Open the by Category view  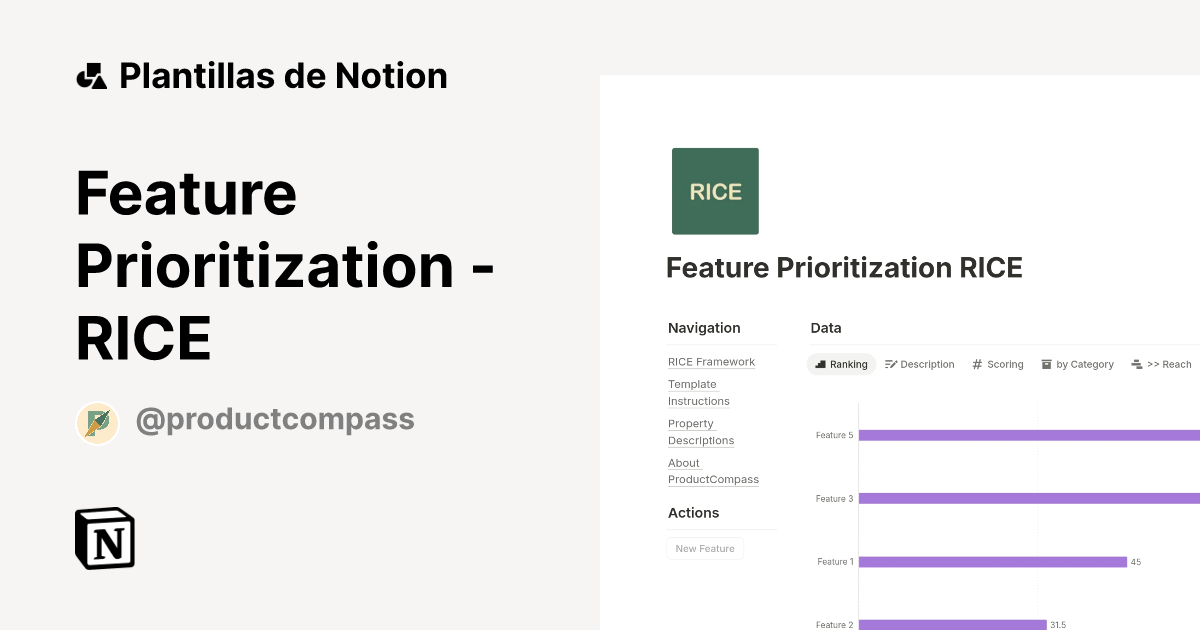click(1083, 364)
